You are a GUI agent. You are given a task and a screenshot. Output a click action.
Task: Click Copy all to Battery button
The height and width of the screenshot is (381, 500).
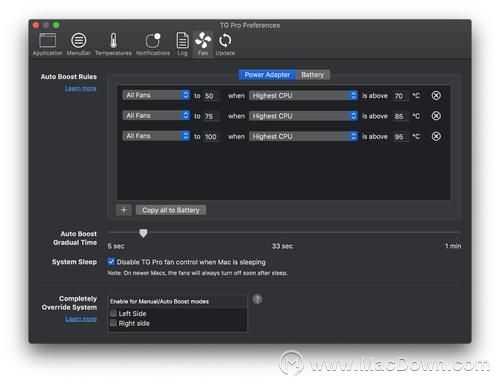[x=171, y=210]
